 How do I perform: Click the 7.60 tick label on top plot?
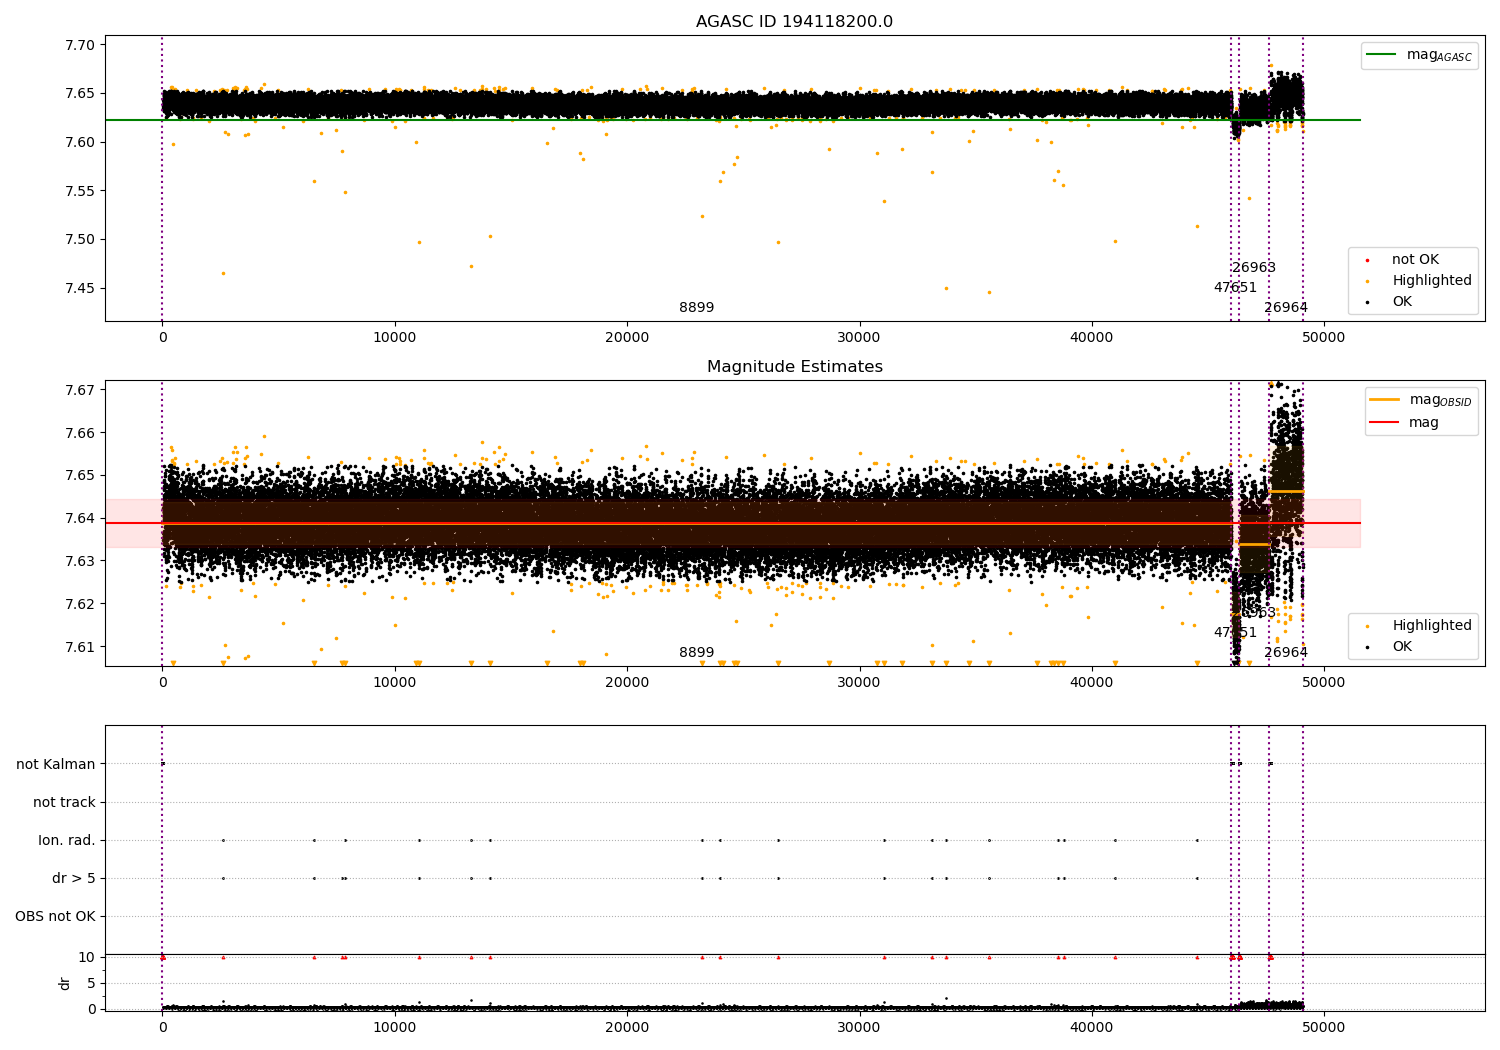point(79,142)
